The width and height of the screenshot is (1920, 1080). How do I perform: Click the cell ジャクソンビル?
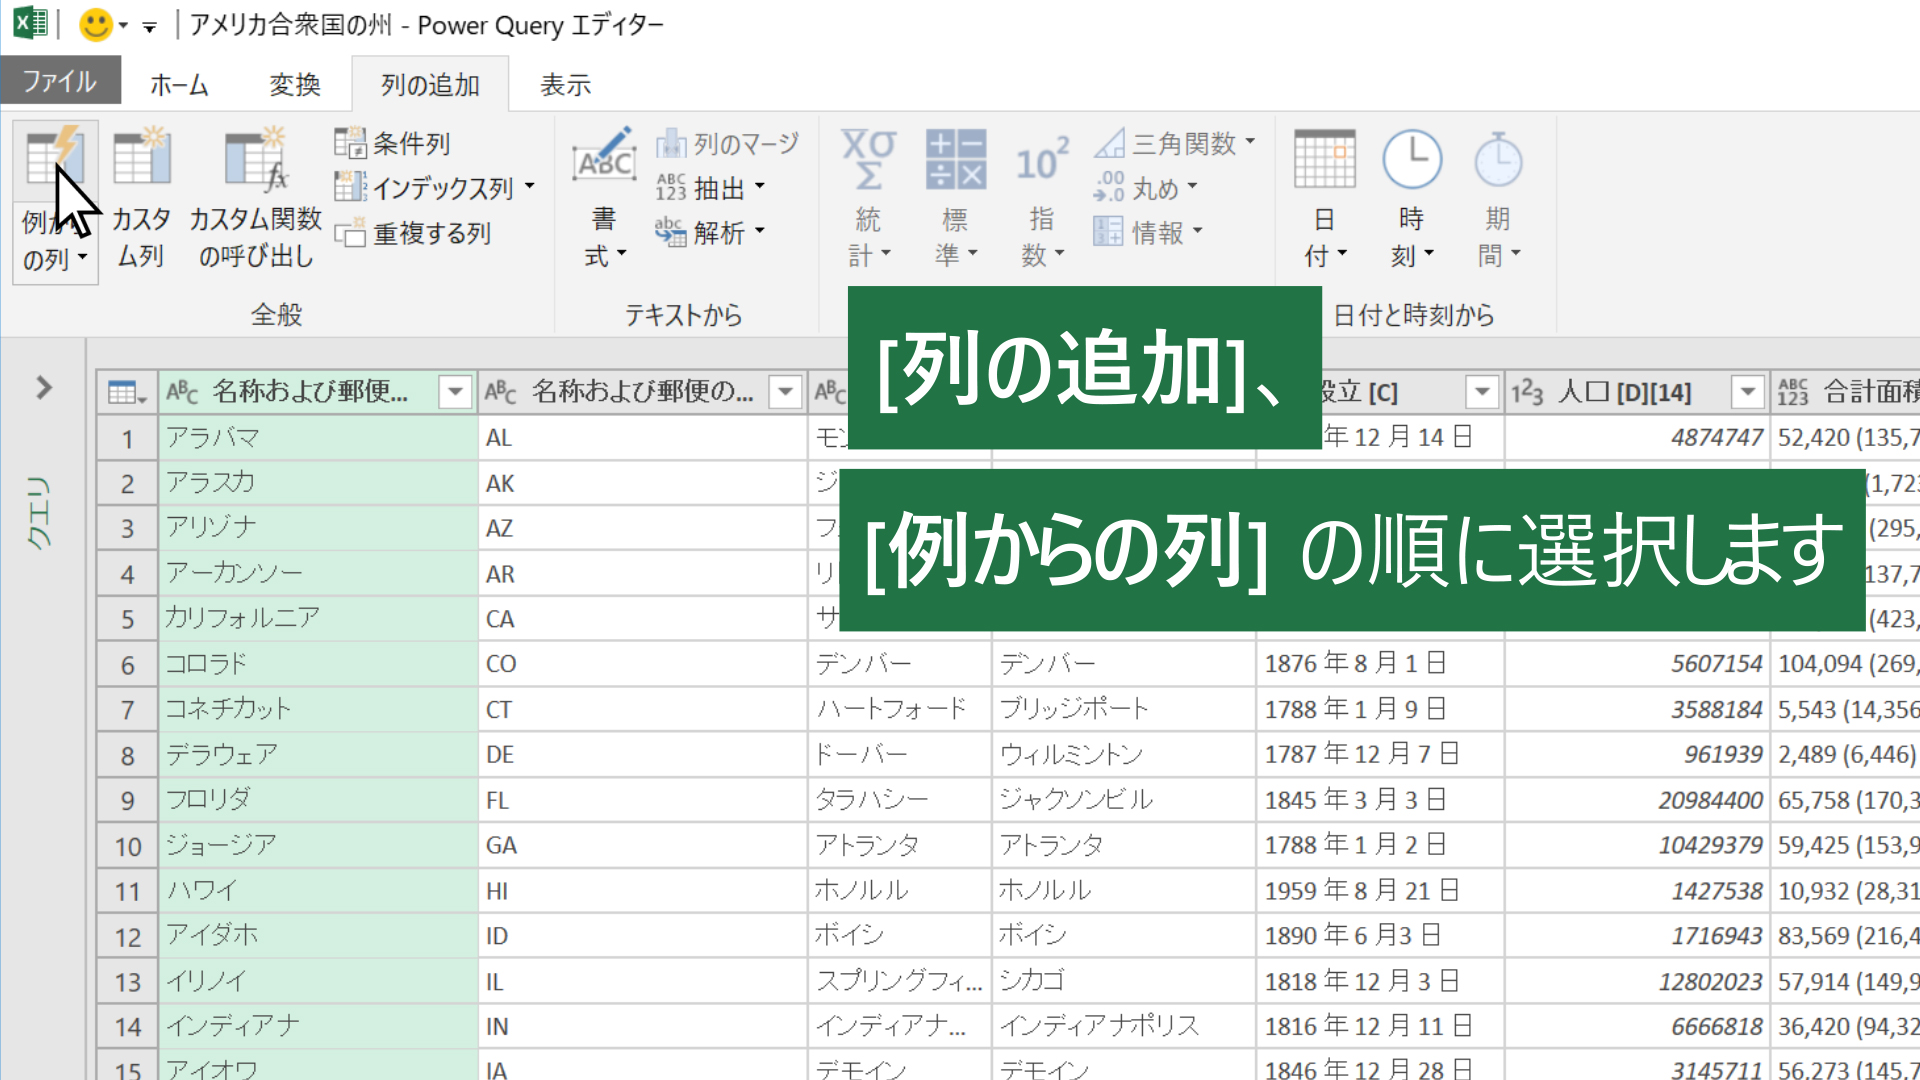coord(1124,800)
